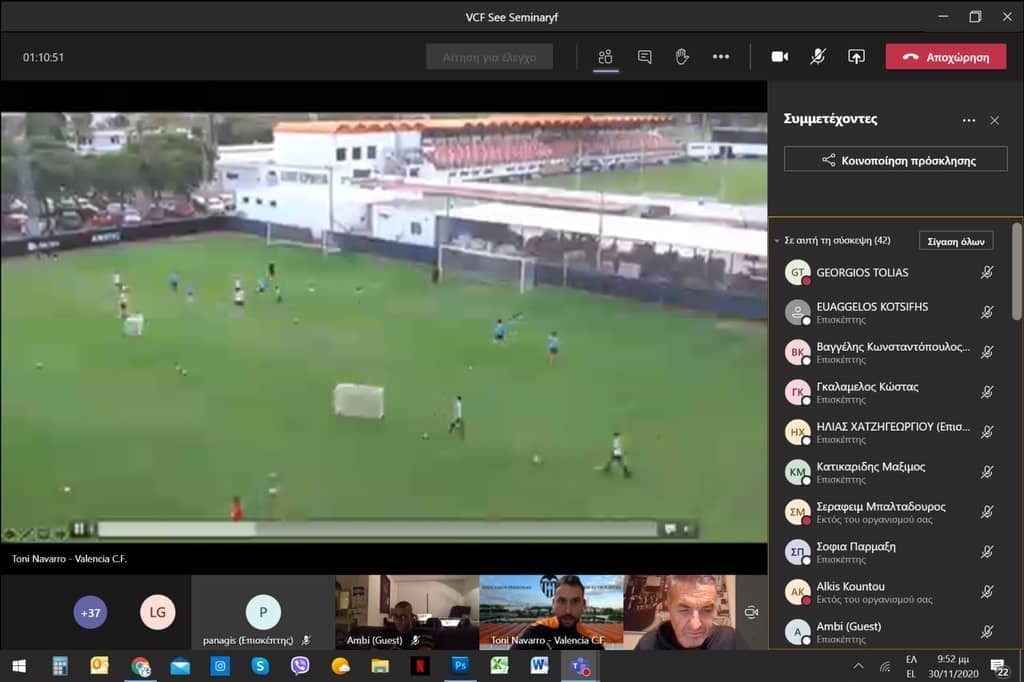Select participant Κατικαριδης Μαξιμος
Image resolution: width=1024 pixels, height=682 pixels.
click(x=891, y=472)
